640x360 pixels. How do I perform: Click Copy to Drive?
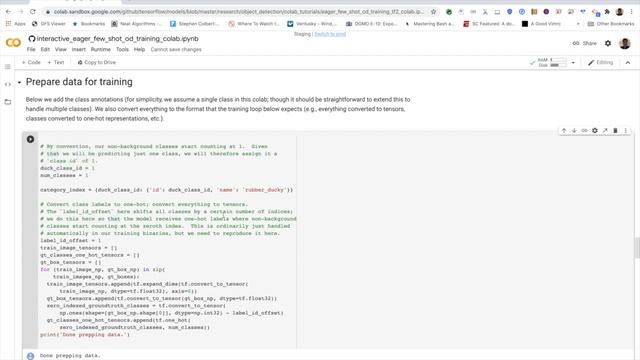(97, 62)
